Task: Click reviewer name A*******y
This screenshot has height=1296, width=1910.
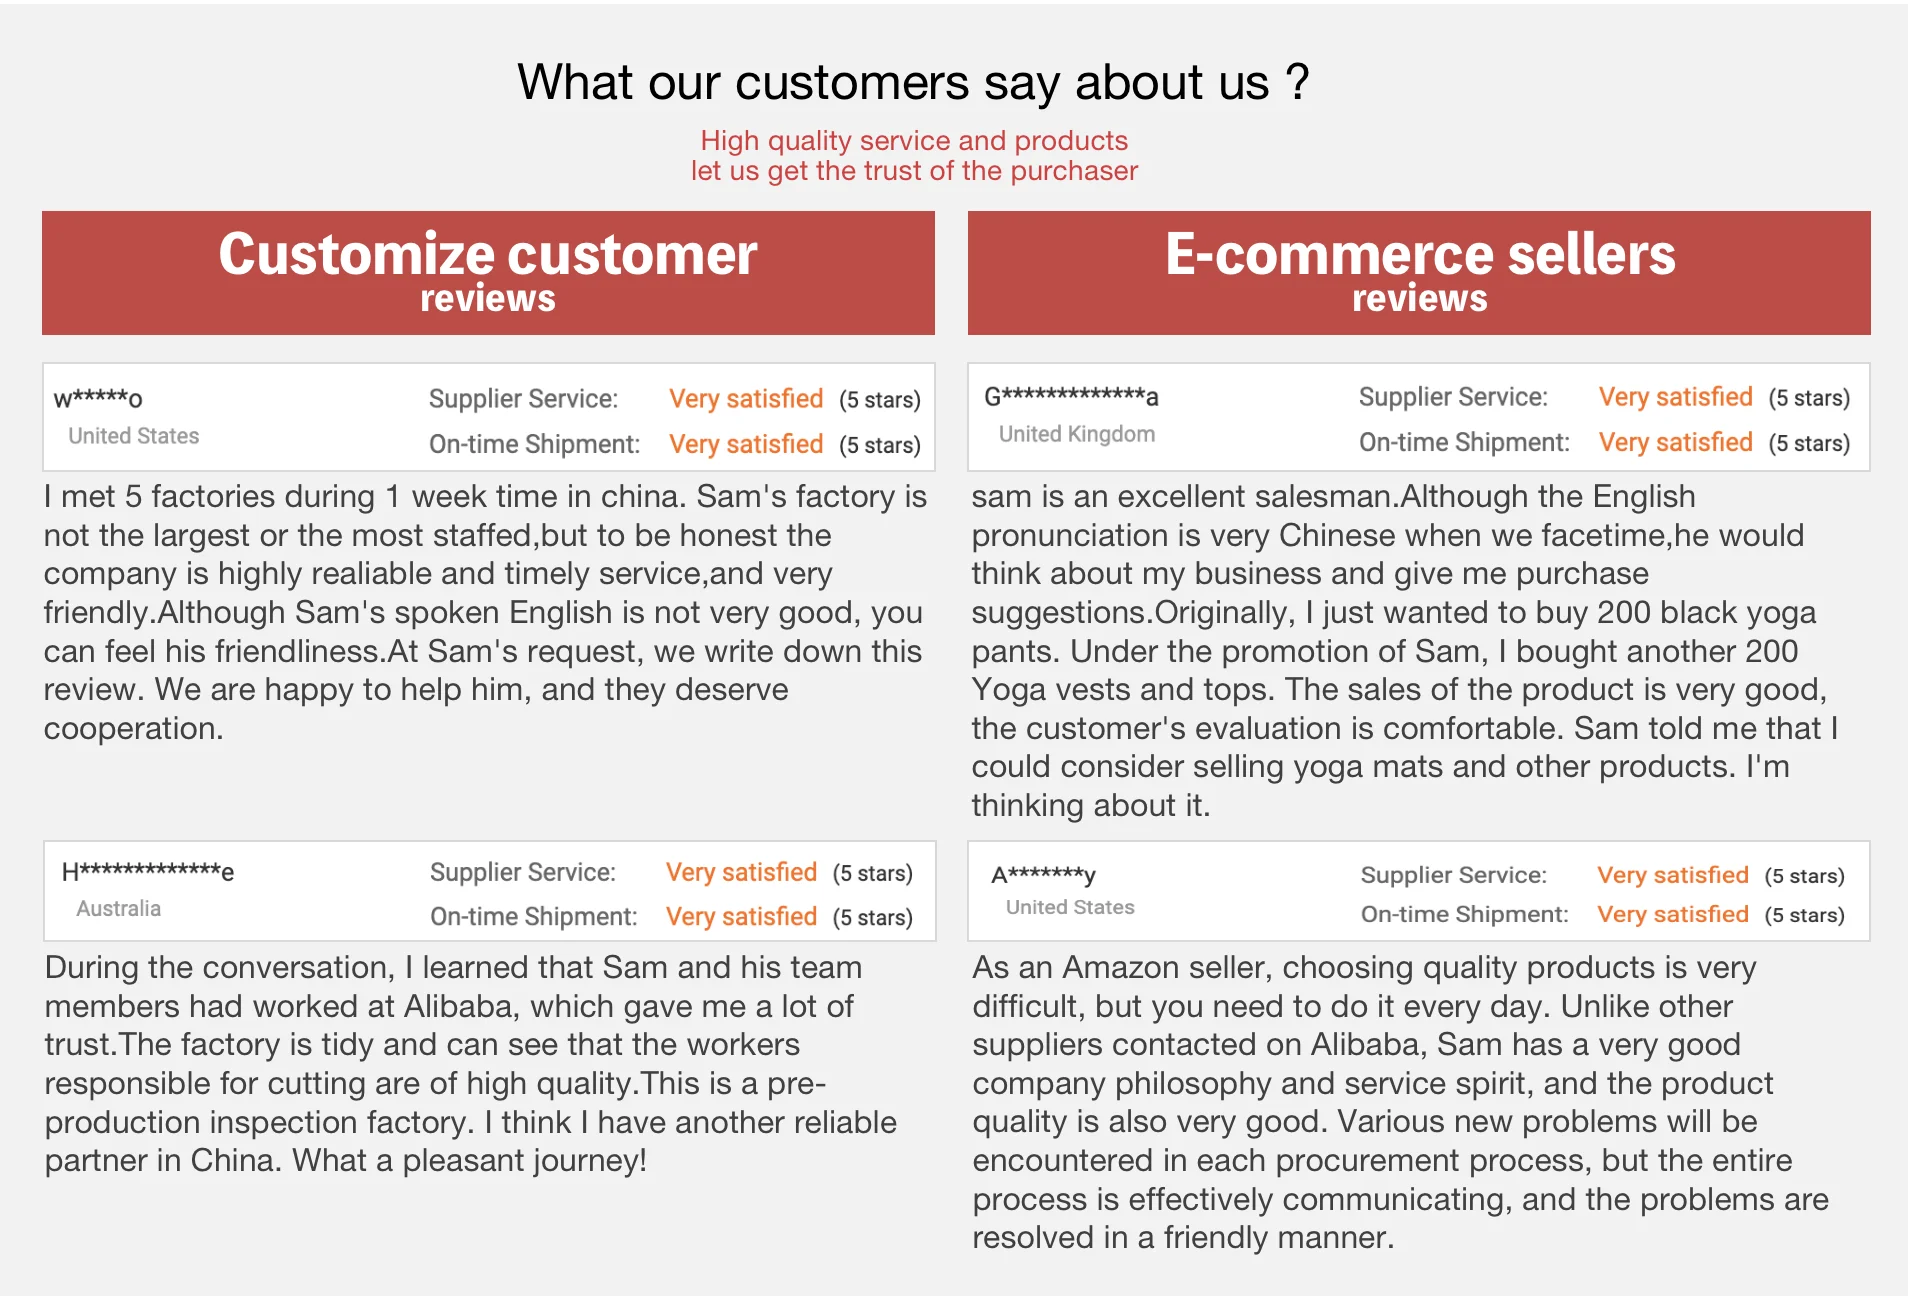Action: pos(1043,875)
